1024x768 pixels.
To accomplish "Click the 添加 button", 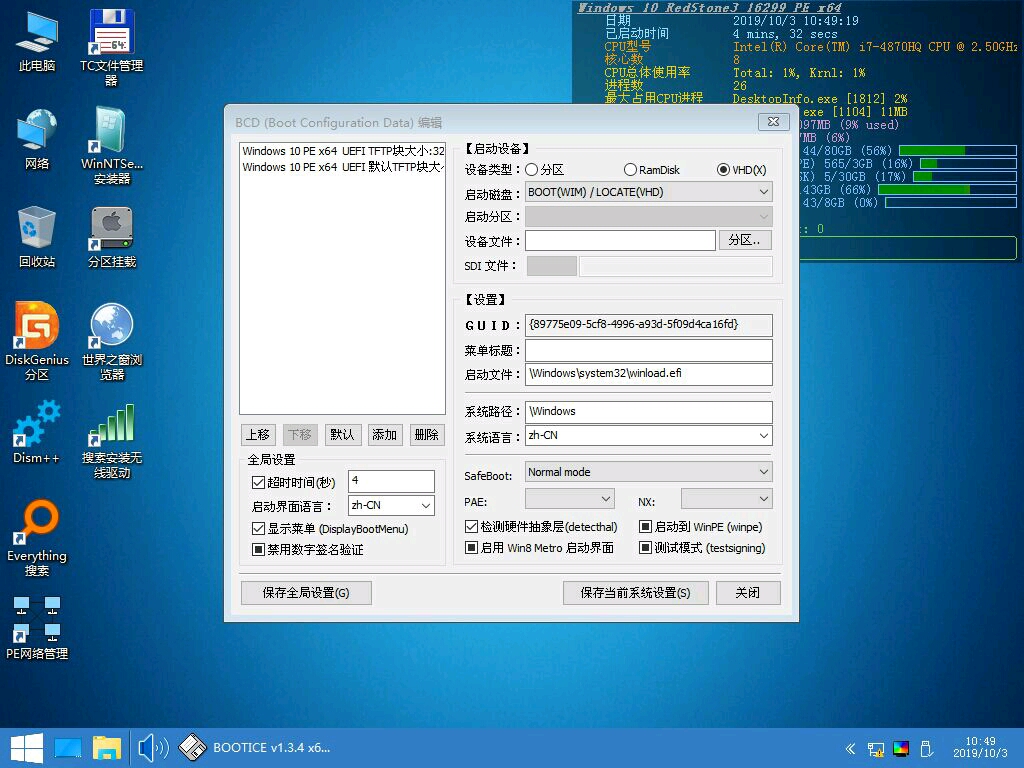I will [x=384, y=435].
